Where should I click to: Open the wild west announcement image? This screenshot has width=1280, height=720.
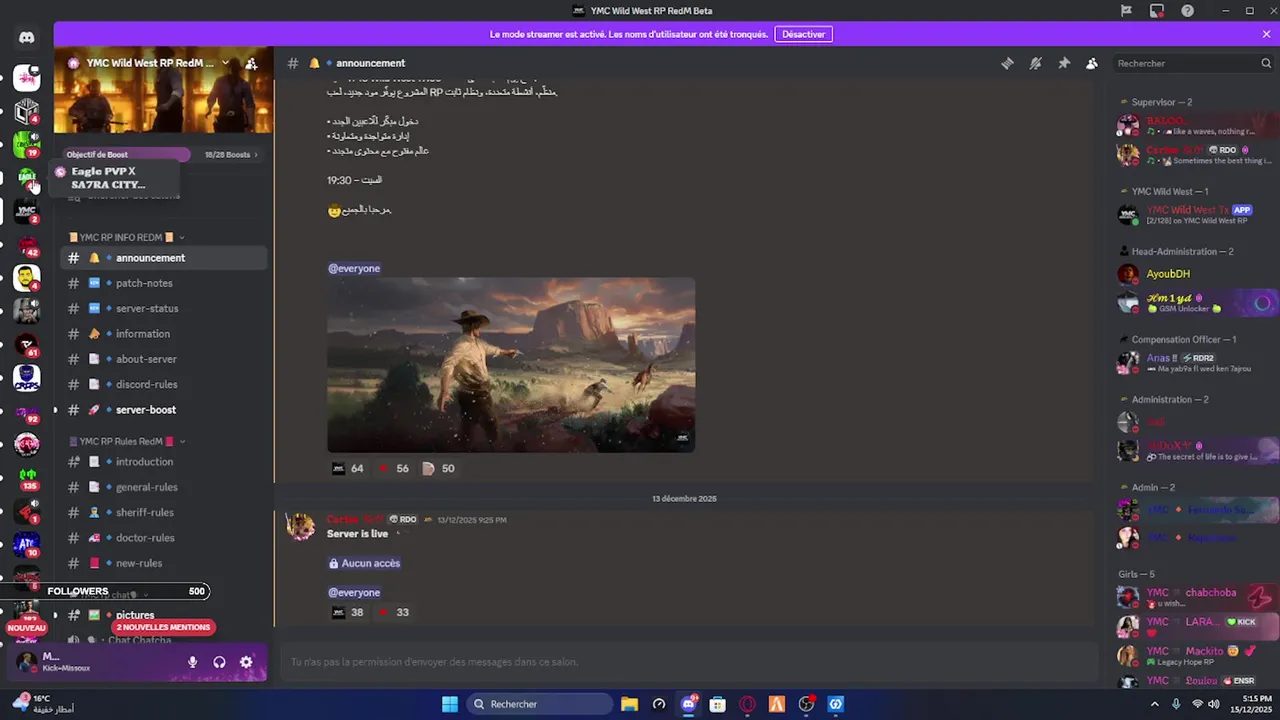pyautogui.click(x=511, y=365)
